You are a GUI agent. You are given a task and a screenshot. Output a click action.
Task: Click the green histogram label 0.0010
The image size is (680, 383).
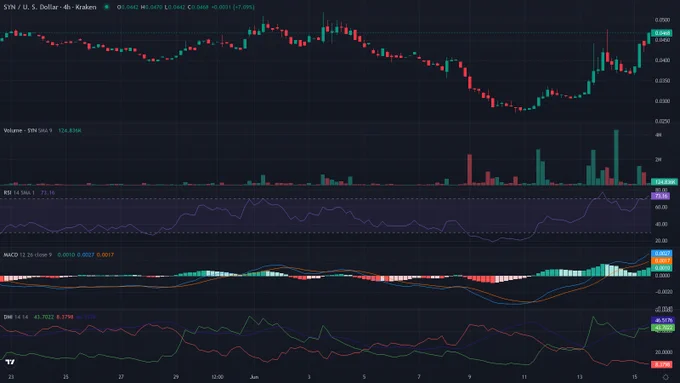coord(662,268)
